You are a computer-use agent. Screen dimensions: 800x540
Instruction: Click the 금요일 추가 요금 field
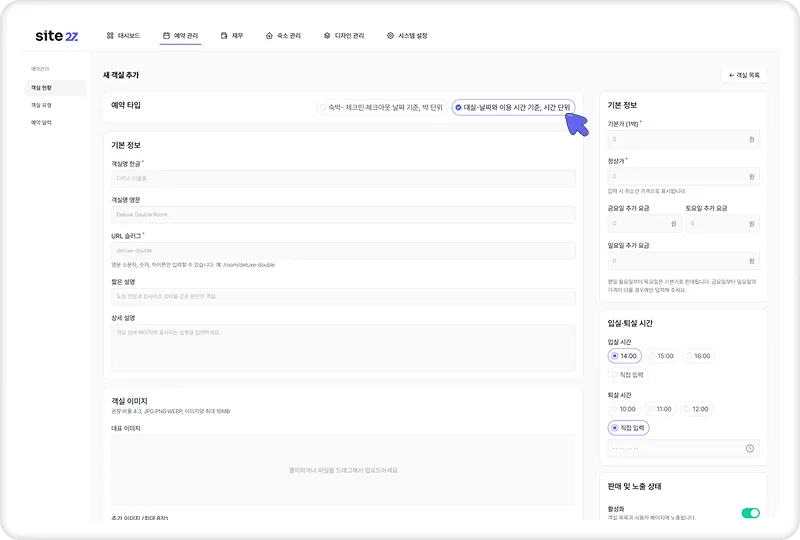[x=644, y=224]
